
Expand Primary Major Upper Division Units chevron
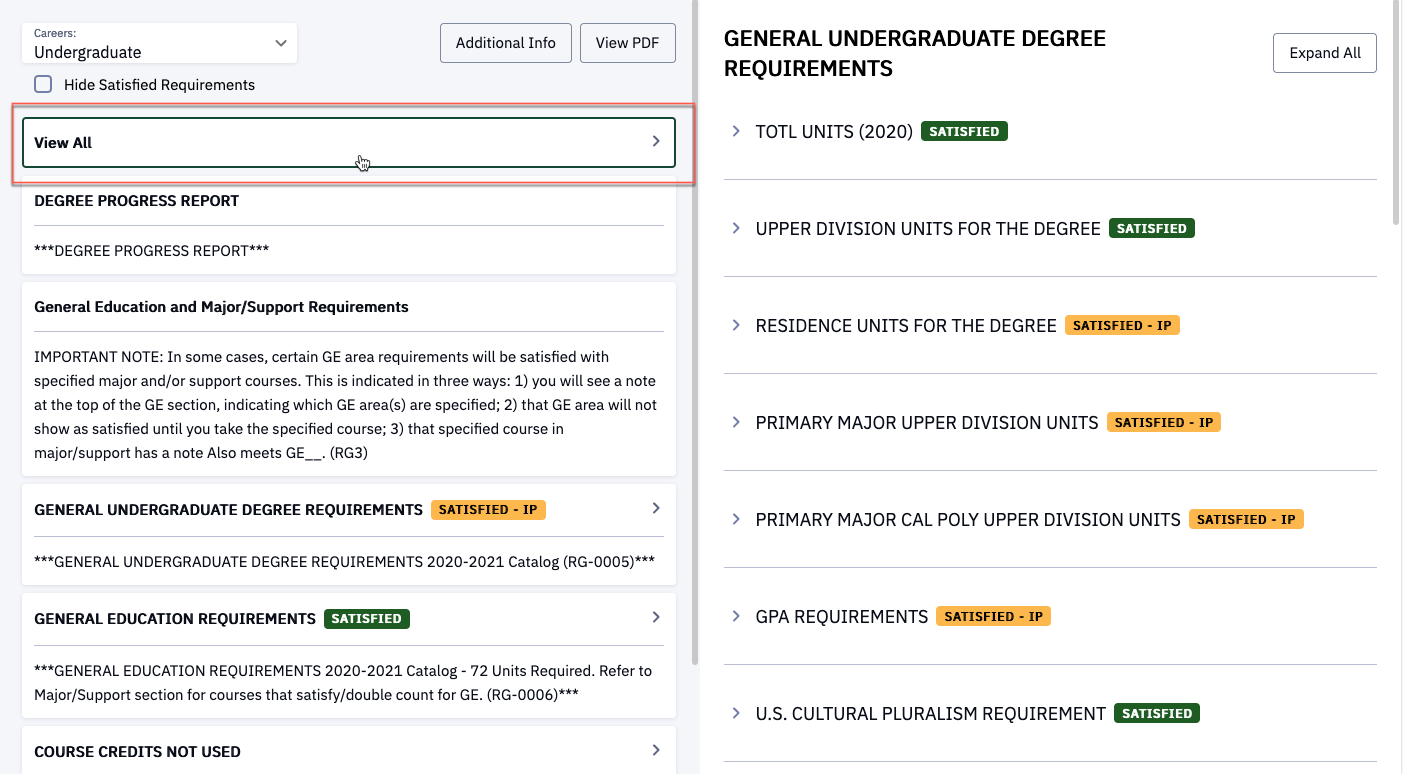[736, 422]
